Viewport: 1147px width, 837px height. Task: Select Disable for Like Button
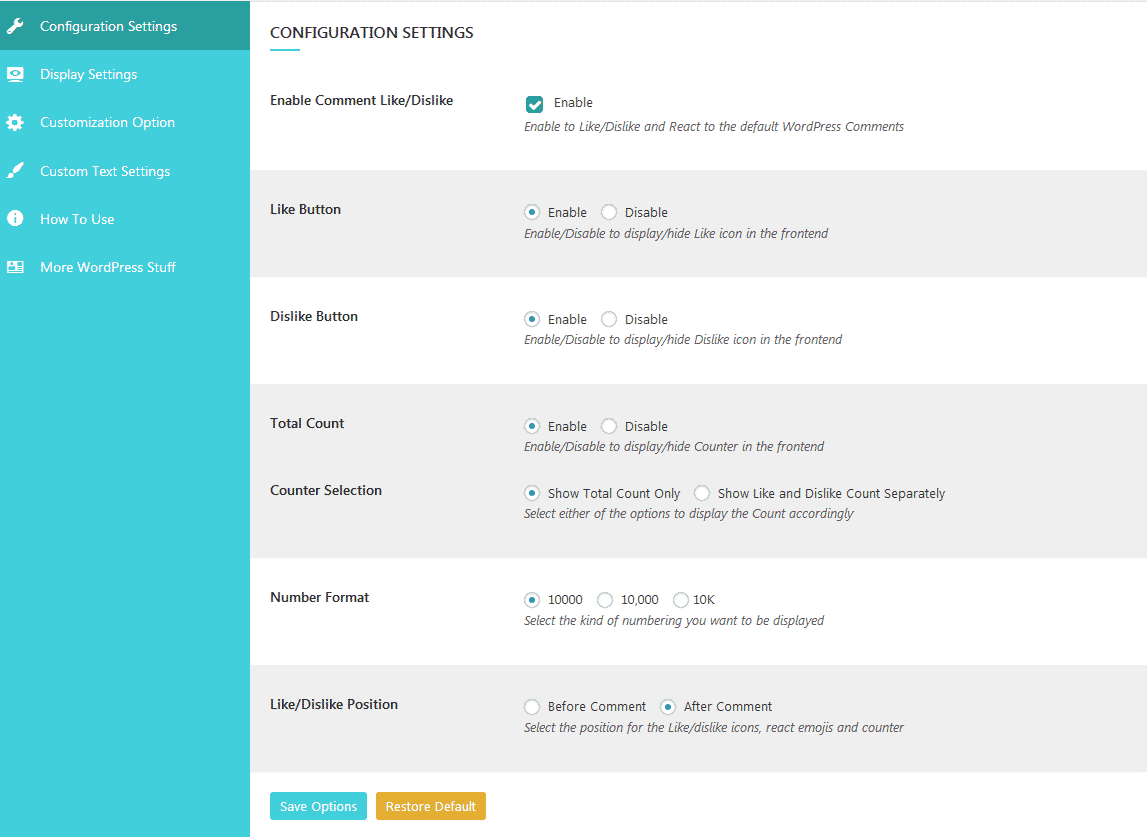(609, 212)
